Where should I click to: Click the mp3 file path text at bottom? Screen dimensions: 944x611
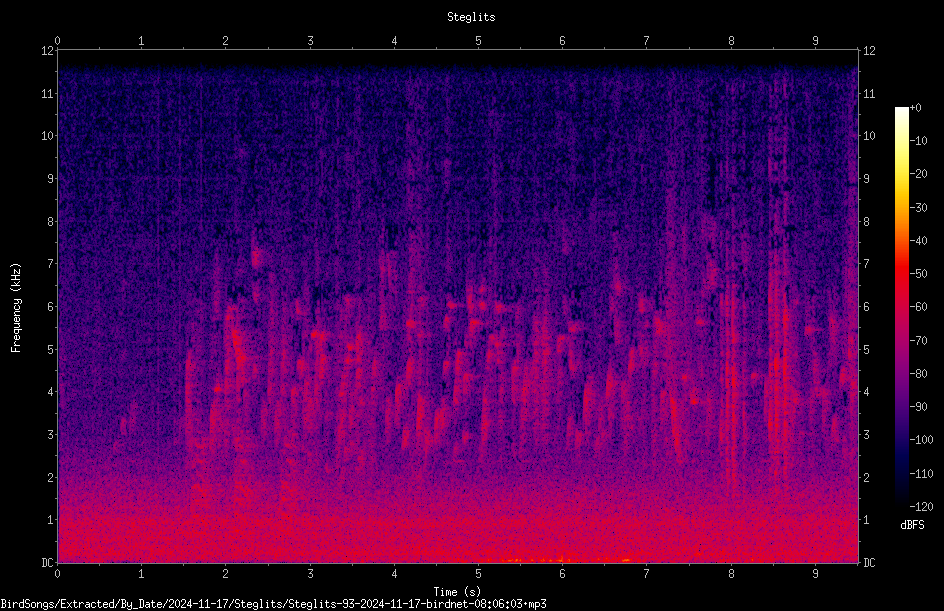click(x=273, y=604)
